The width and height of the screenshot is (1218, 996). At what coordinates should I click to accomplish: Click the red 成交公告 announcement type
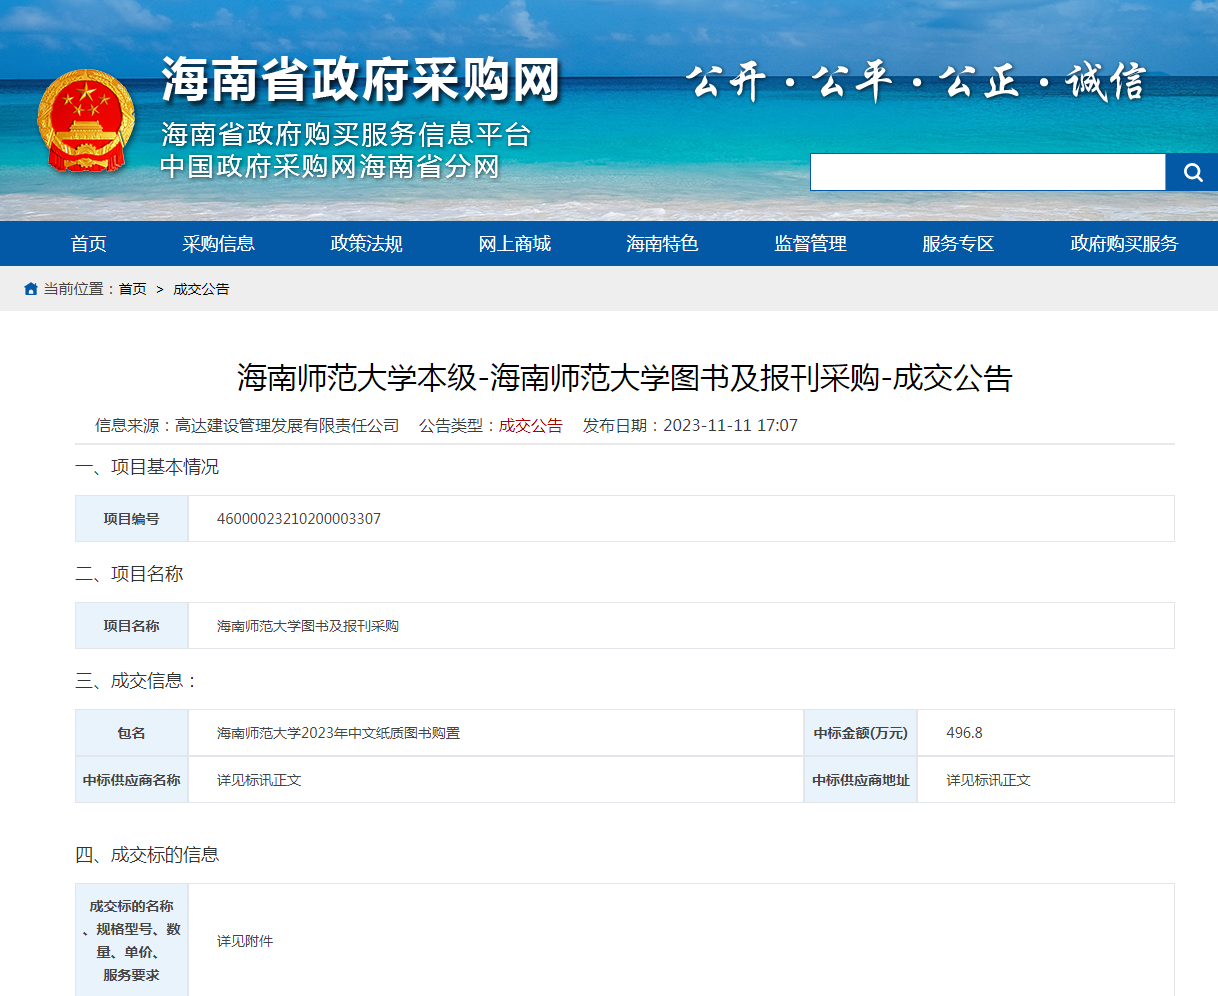click(x=531, y=425)
